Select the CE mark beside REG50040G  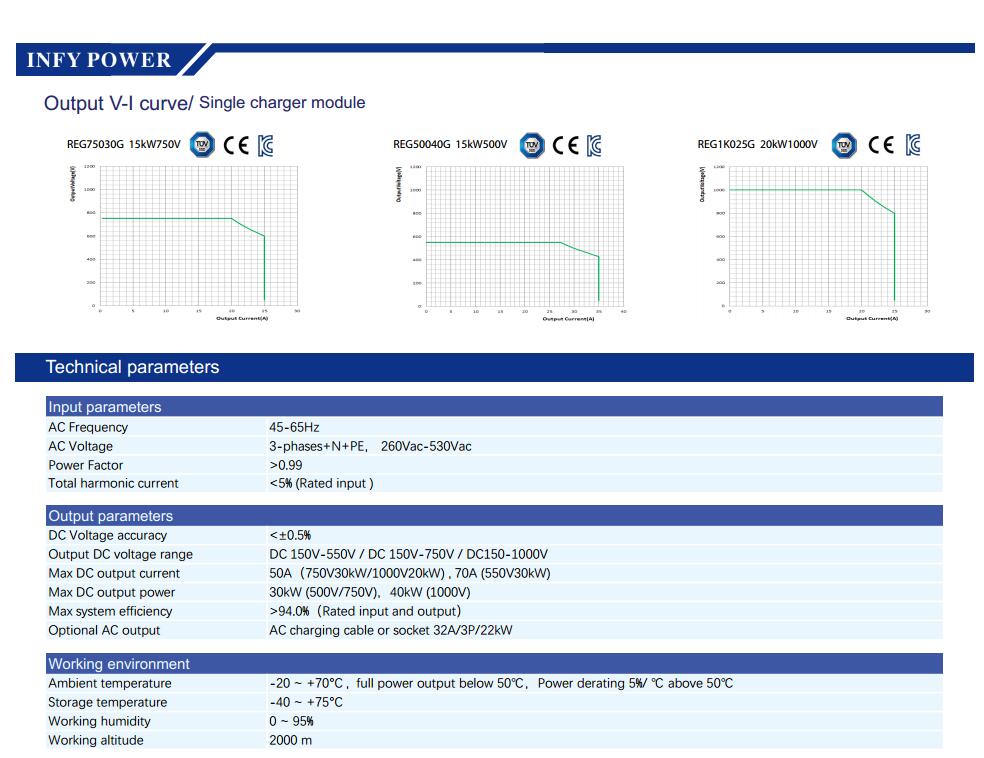[565, 146]
